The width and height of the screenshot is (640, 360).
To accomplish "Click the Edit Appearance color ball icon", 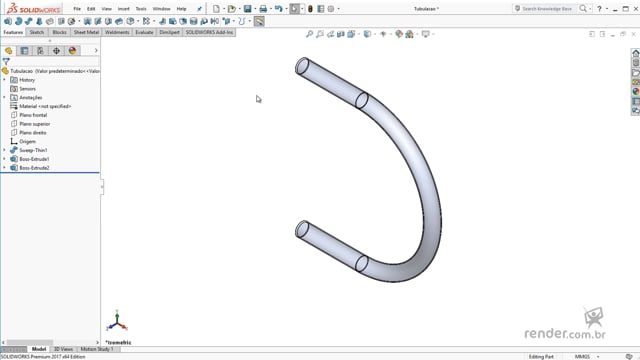I will [x=399, y=34].
